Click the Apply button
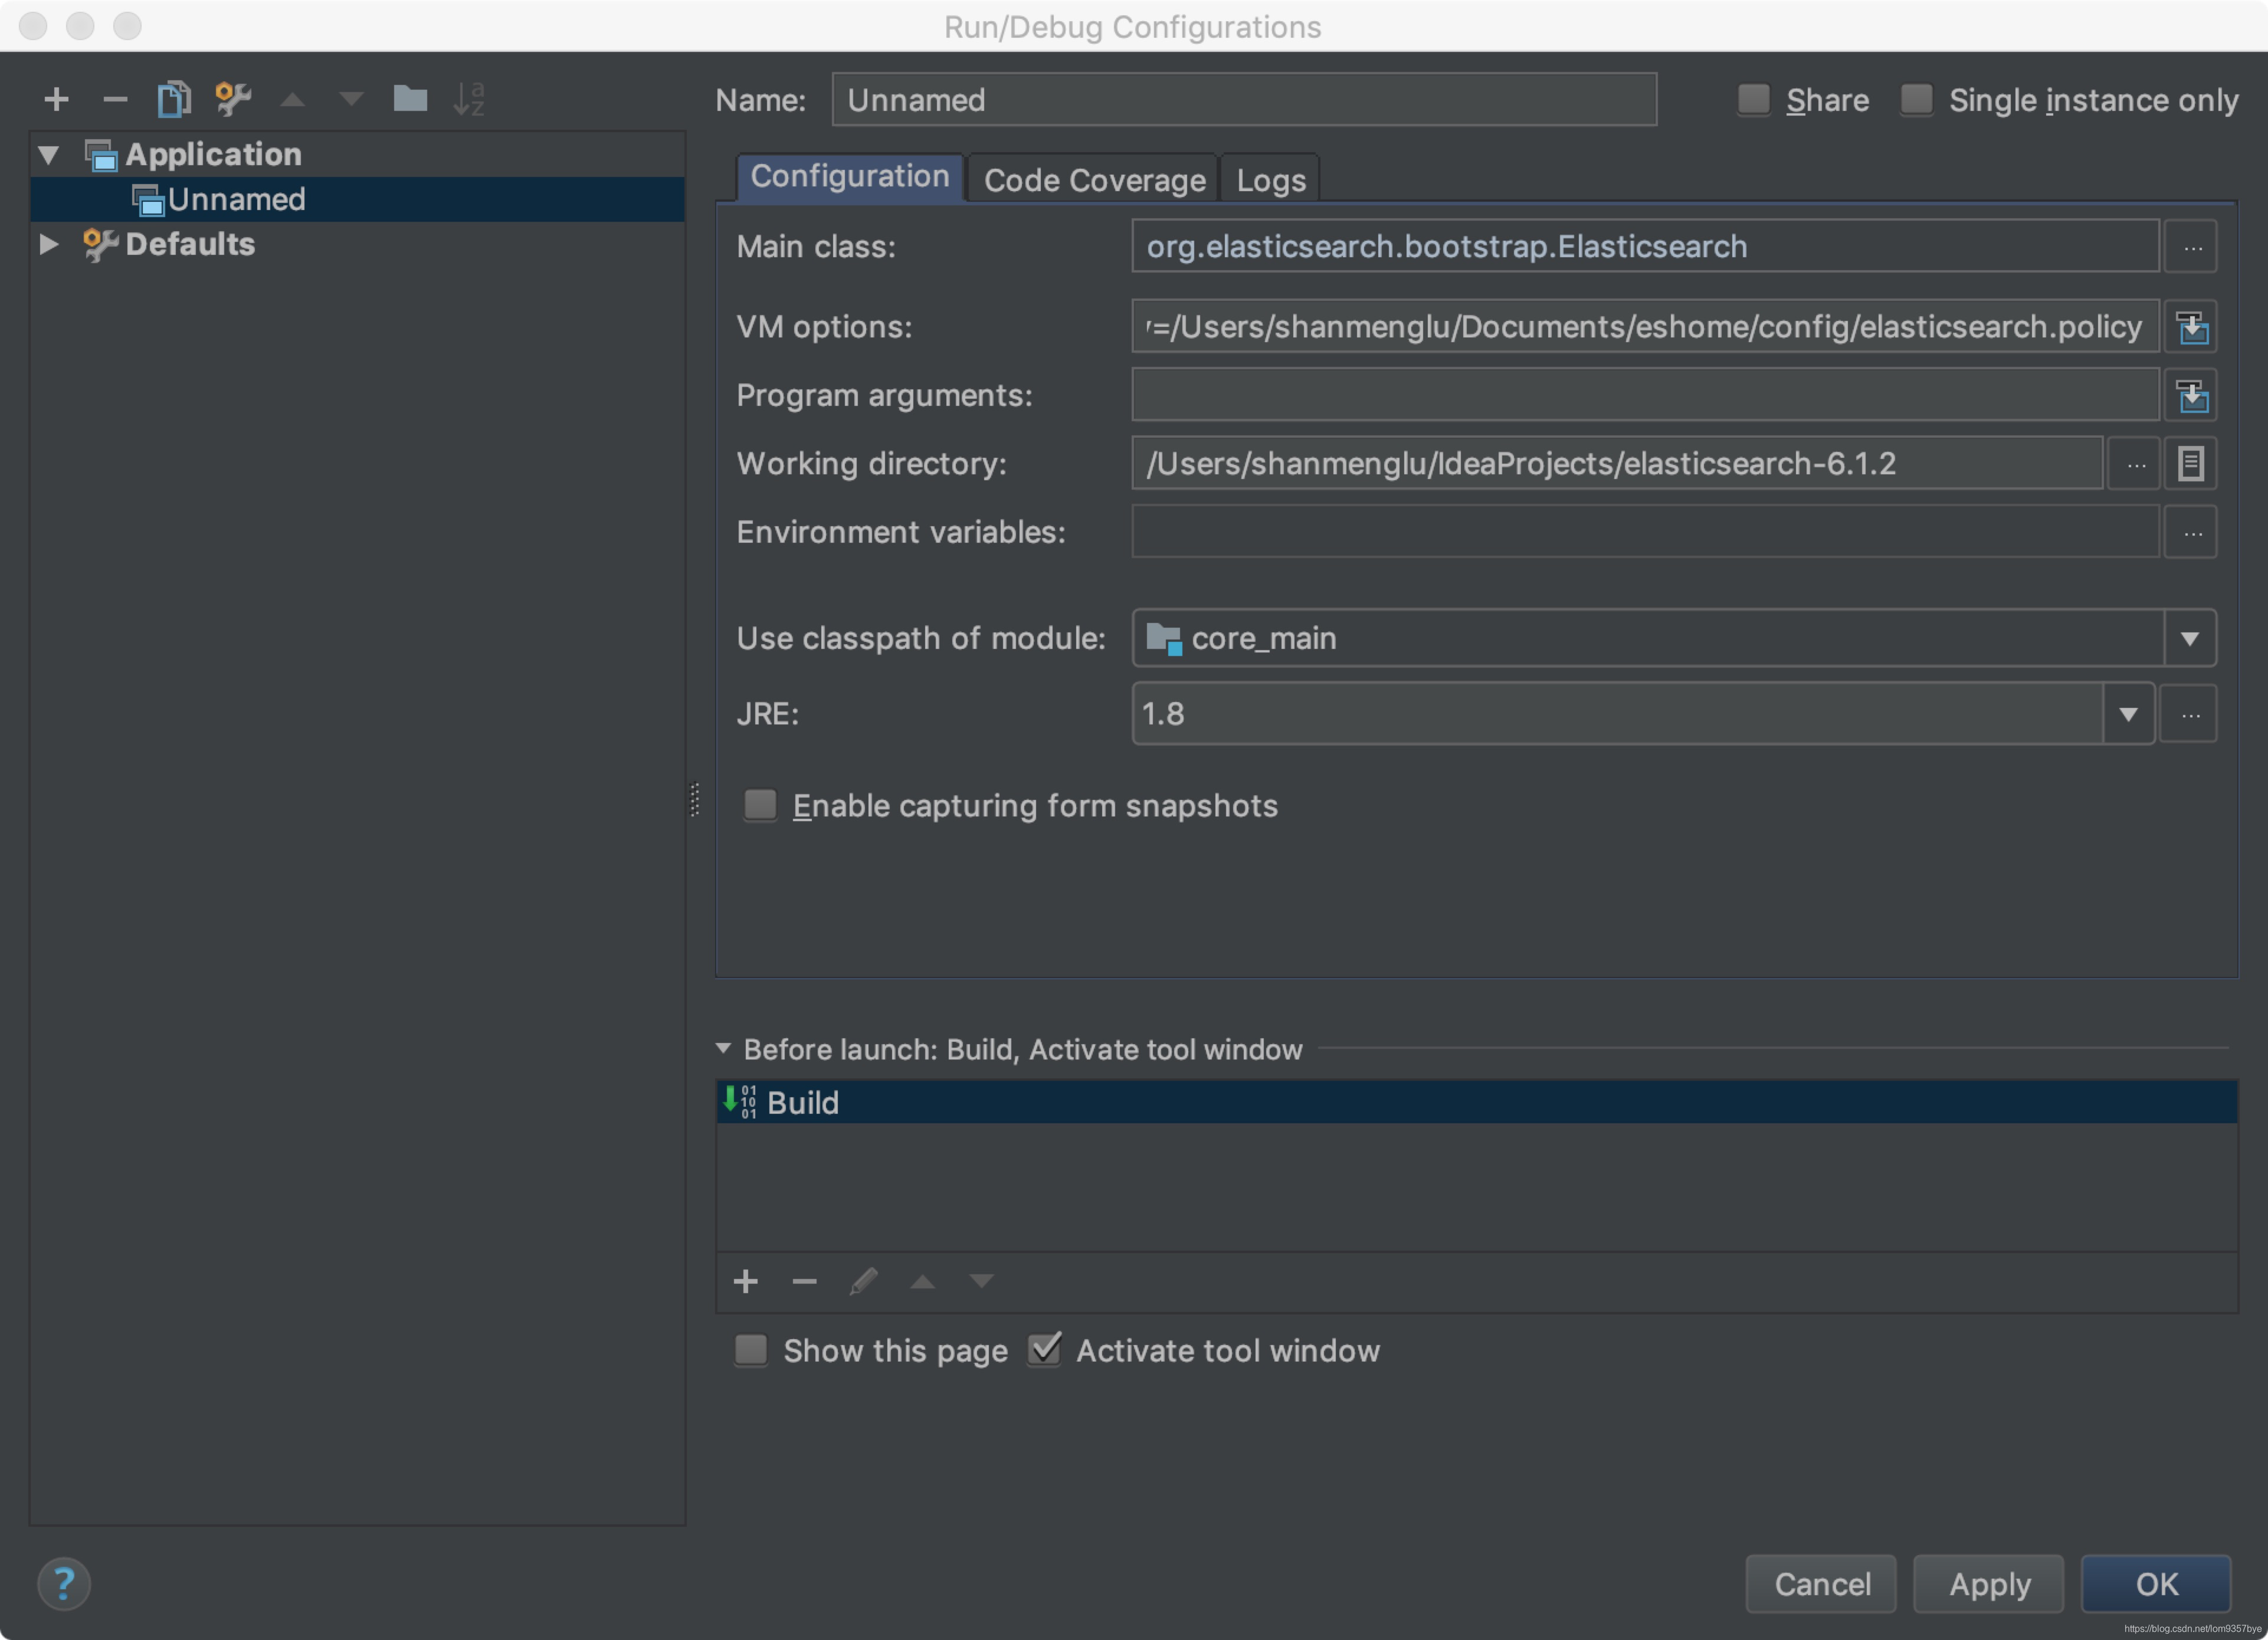 coord(1988,1584)
